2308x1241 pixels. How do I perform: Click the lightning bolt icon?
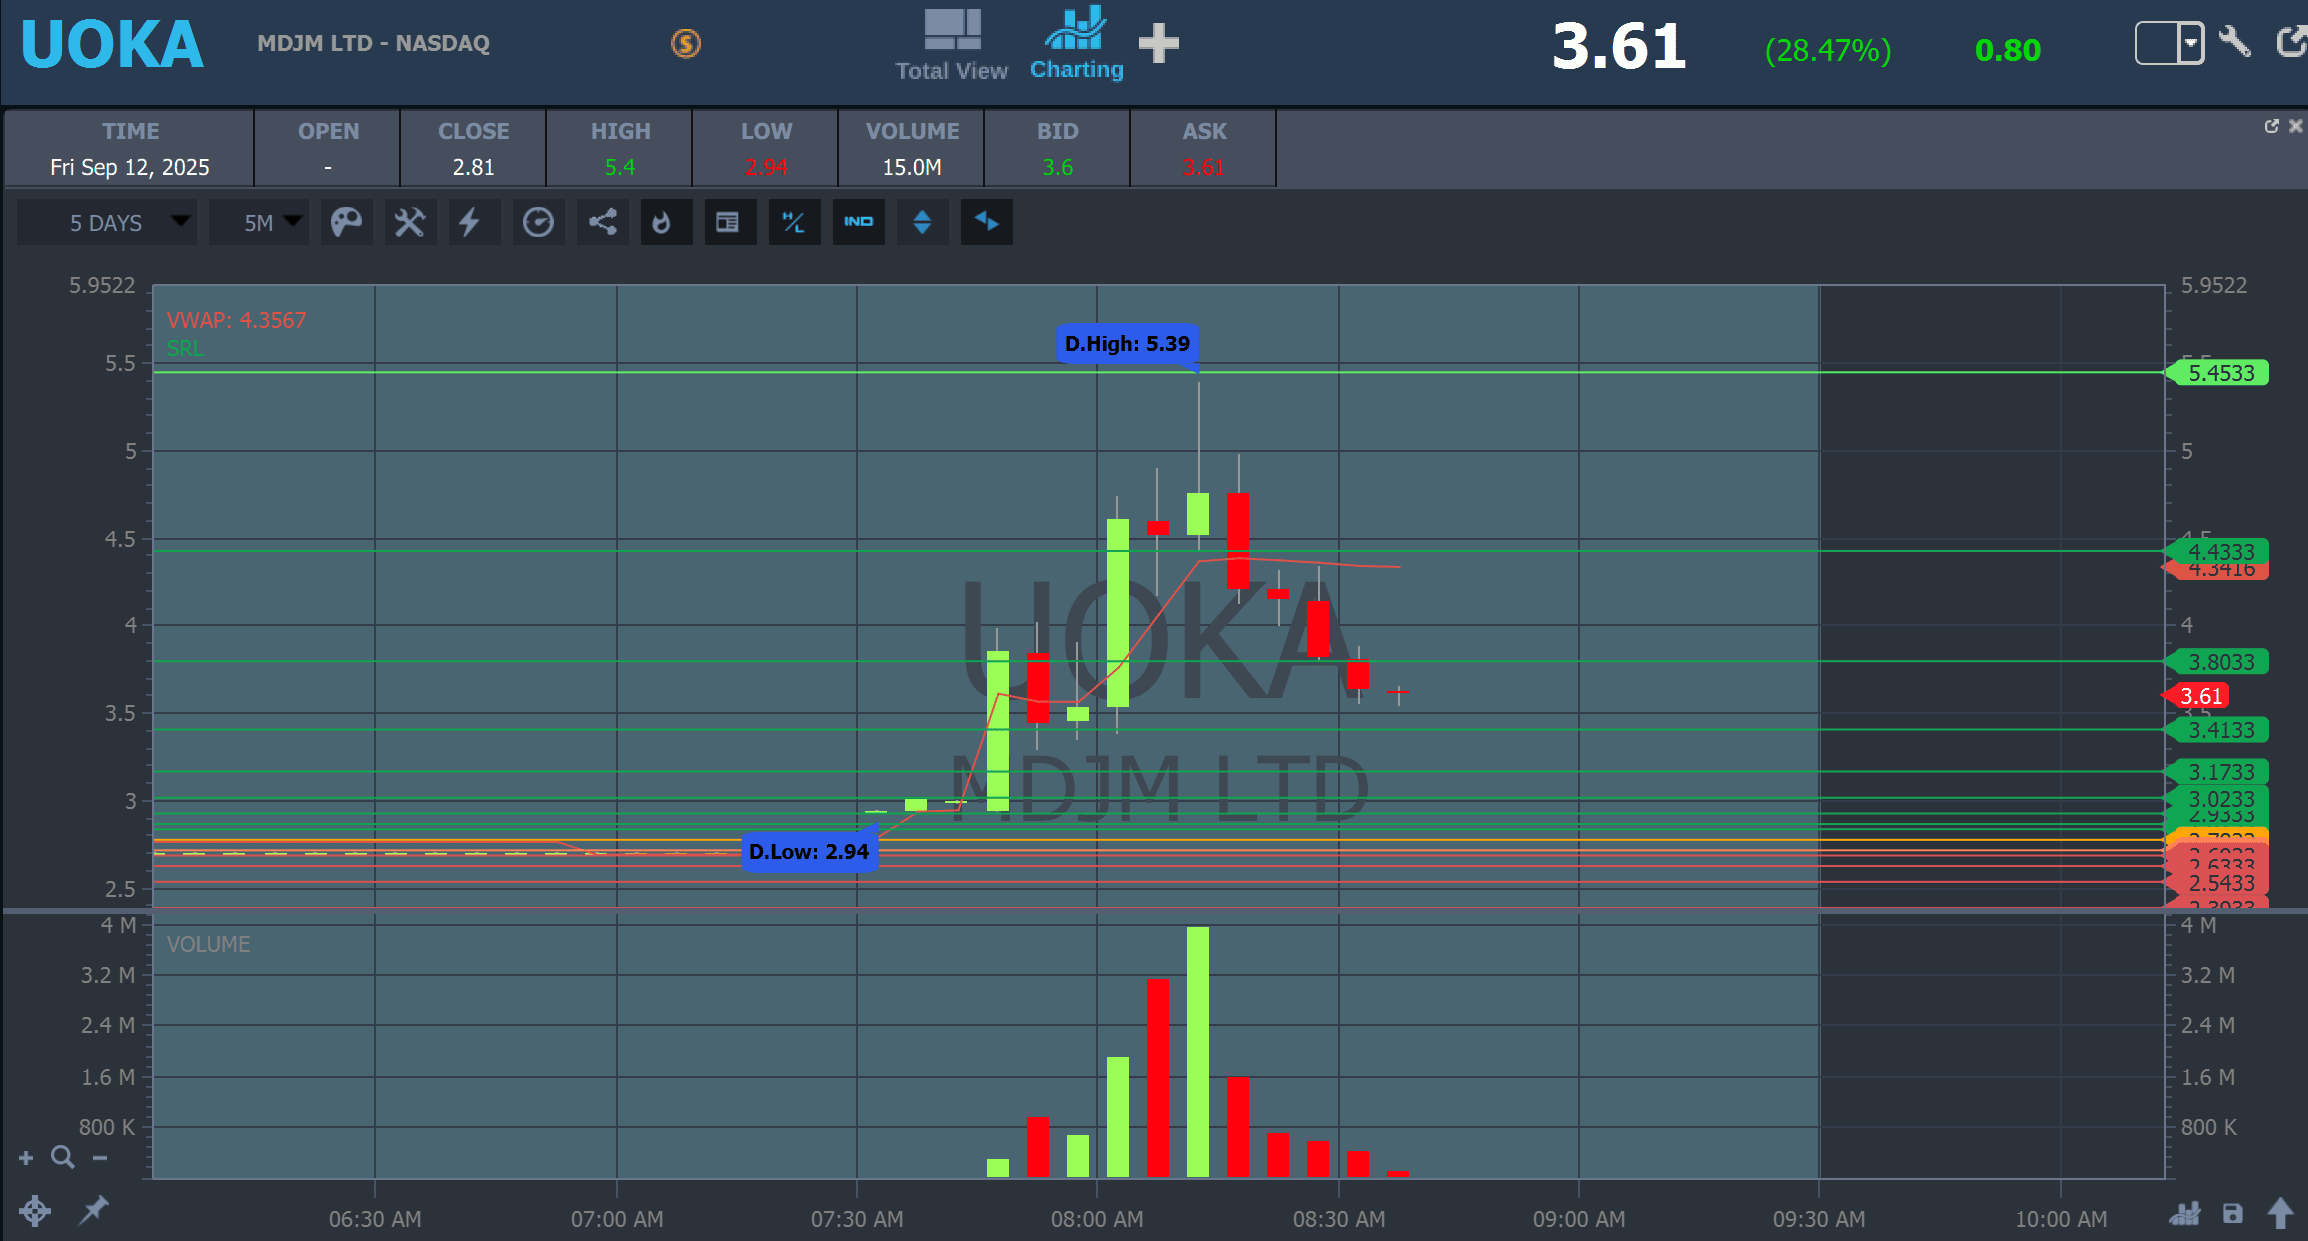[470, 222]
